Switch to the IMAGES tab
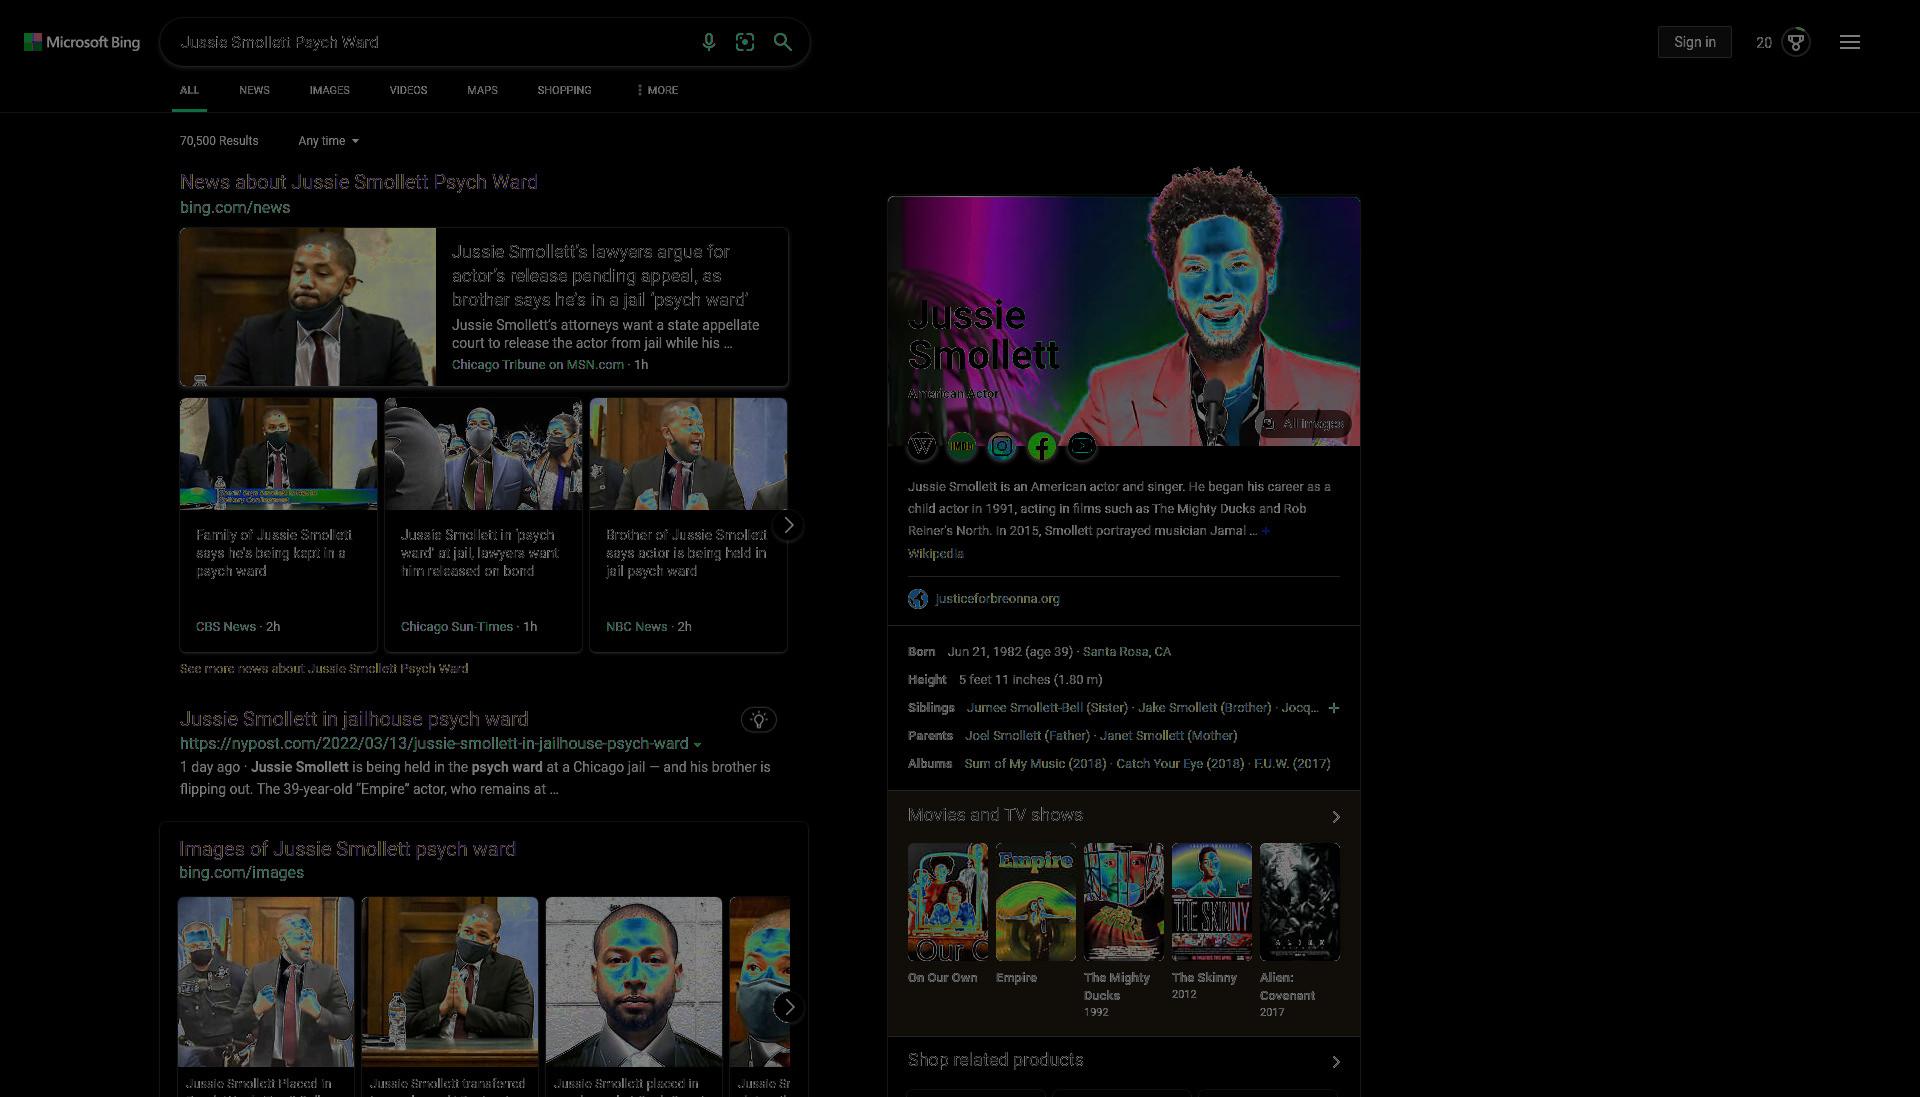This screenshot has height=1097, width=1920. pos(329,90)
